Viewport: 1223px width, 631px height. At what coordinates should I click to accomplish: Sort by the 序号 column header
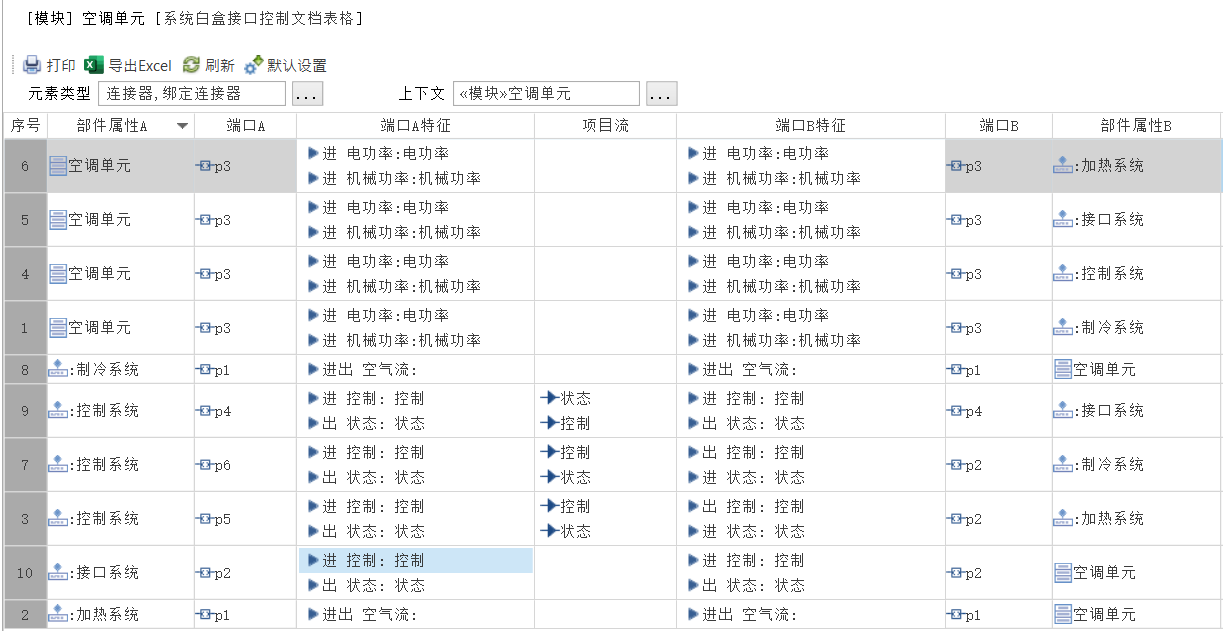click(x=25, y=126)
